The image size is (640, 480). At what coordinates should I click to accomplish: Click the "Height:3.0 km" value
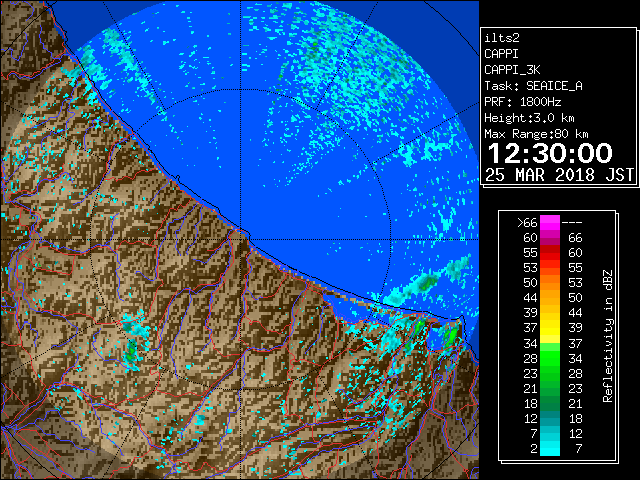(x=529, y=118)
